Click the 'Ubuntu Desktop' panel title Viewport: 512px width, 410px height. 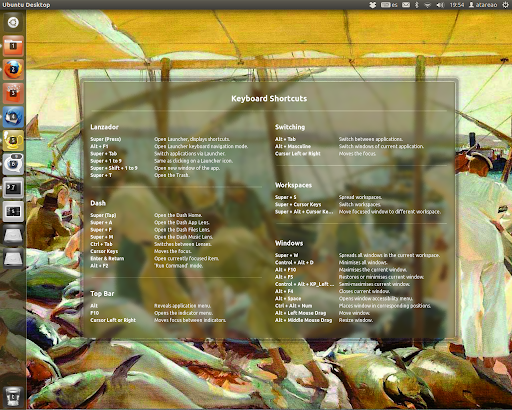coord(26,5)
